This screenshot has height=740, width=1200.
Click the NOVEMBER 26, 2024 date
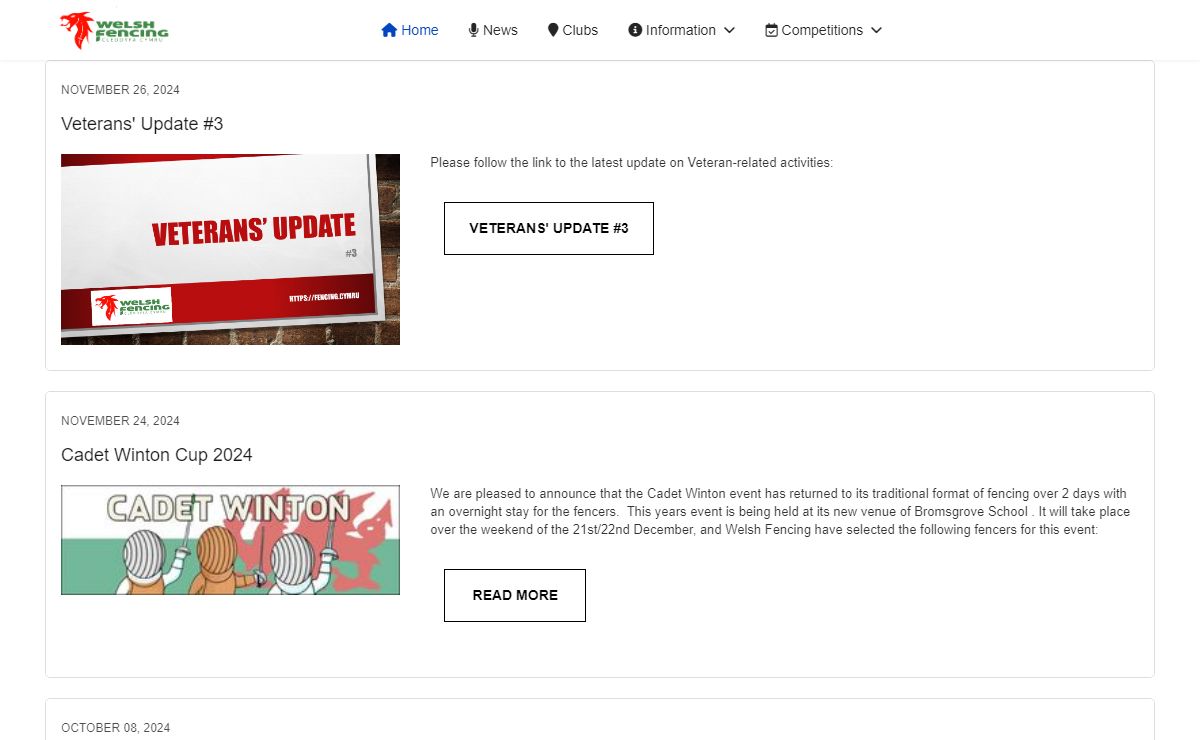pyautogui.click(x=120, y=90)
